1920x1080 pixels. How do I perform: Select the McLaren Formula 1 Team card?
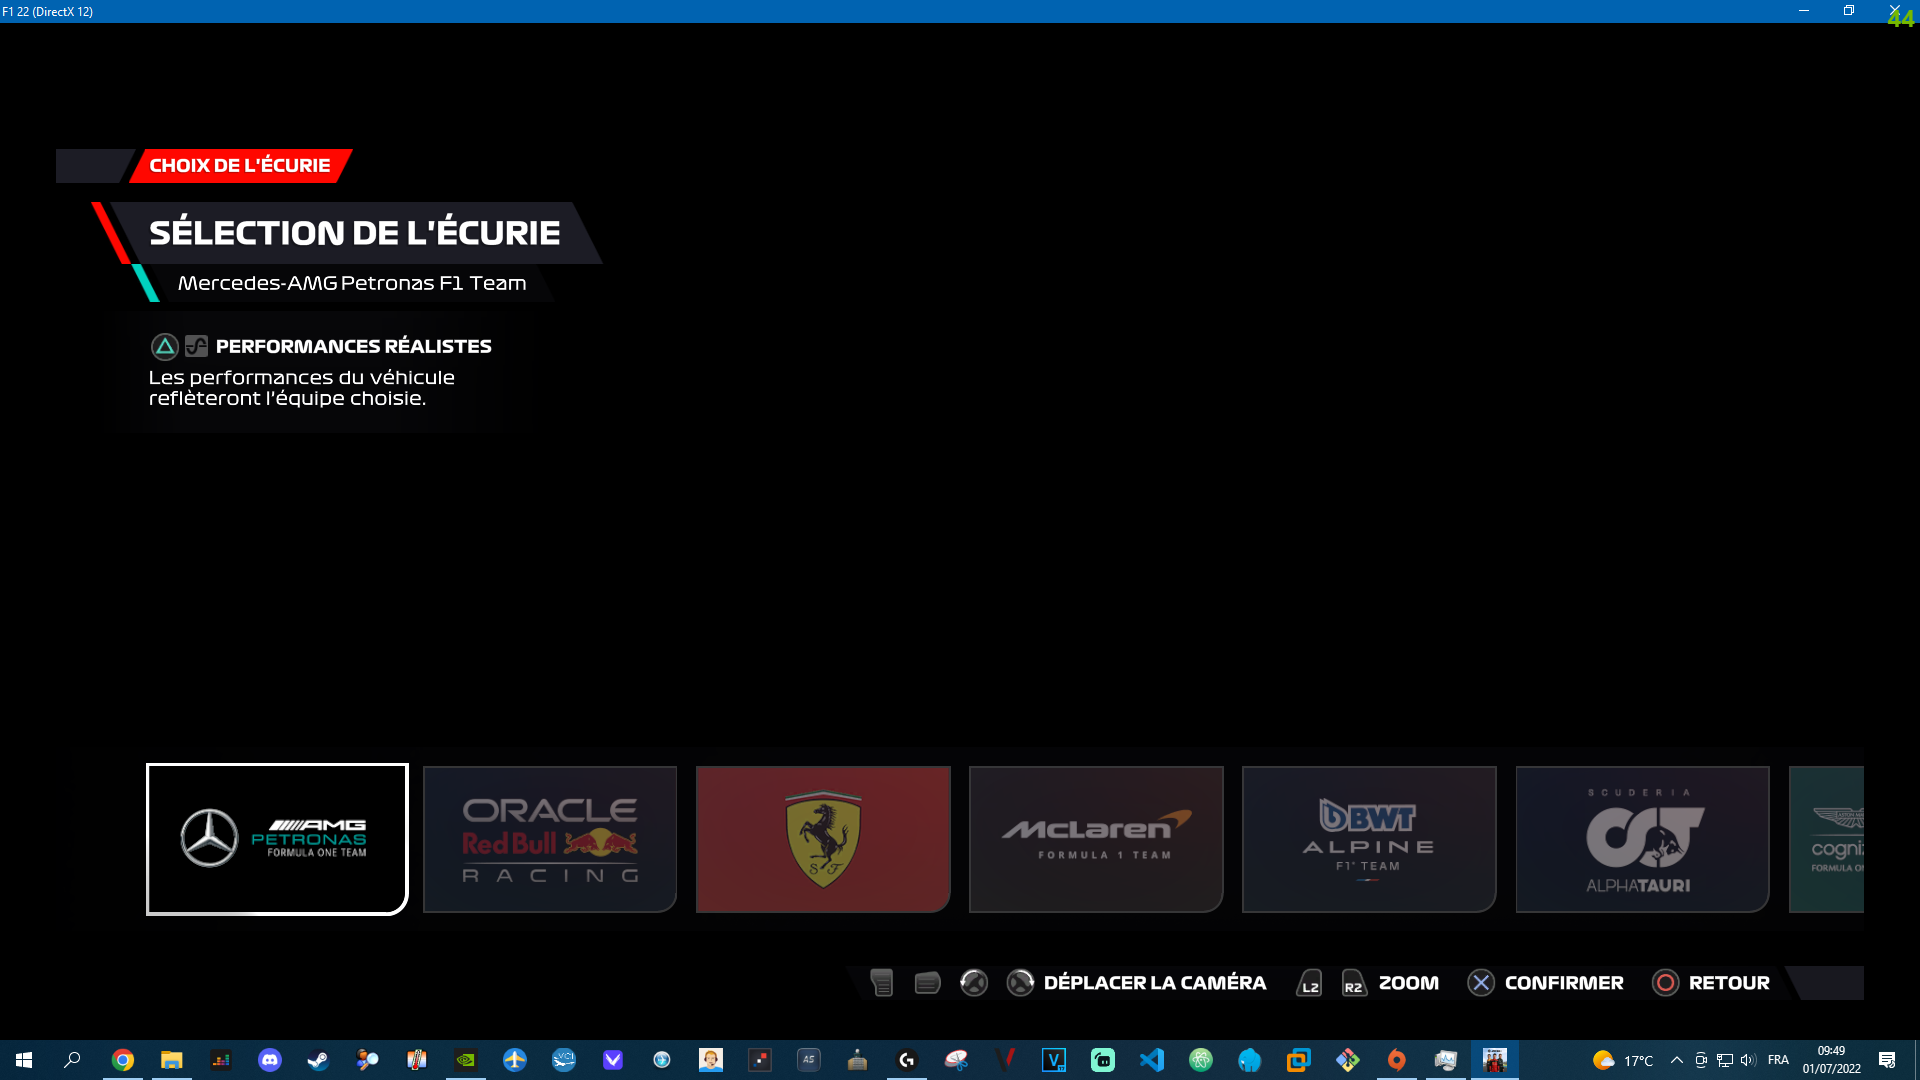pos(1096,839)
